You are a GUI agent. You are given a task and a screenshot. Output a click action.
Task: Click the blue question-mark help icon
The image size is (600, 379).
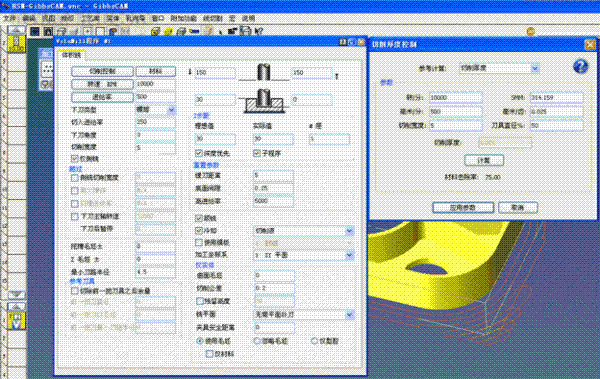[580, 67]
